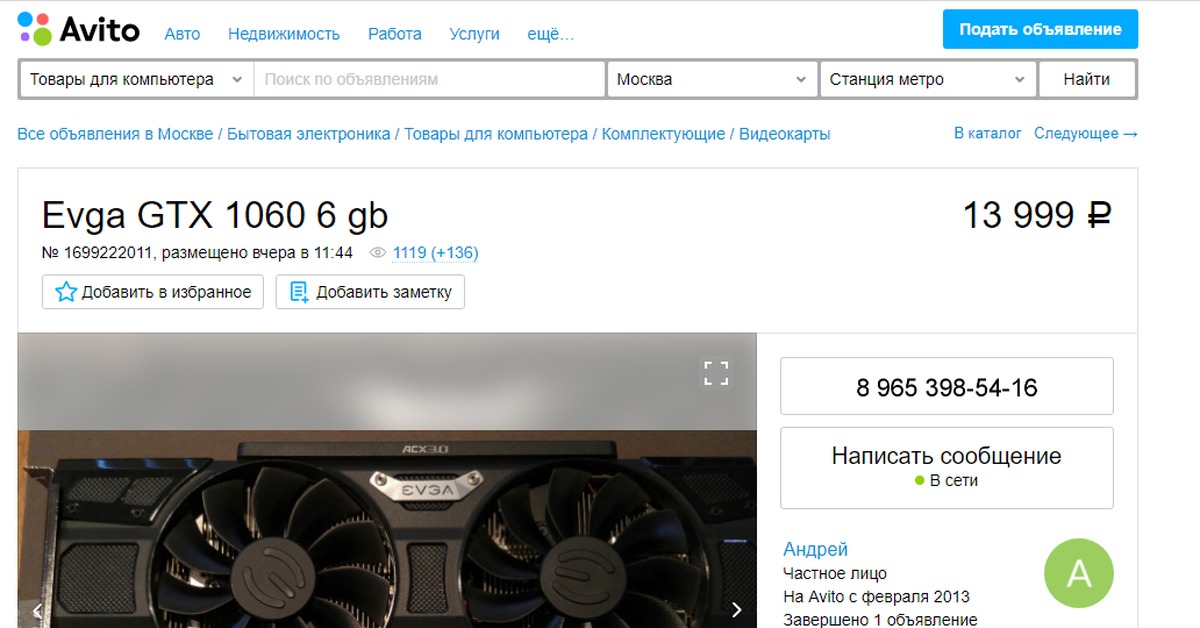Click the text На Avito с февраля 2013
This screenshot has height=628, width=1200.
[x=876, y=597]
